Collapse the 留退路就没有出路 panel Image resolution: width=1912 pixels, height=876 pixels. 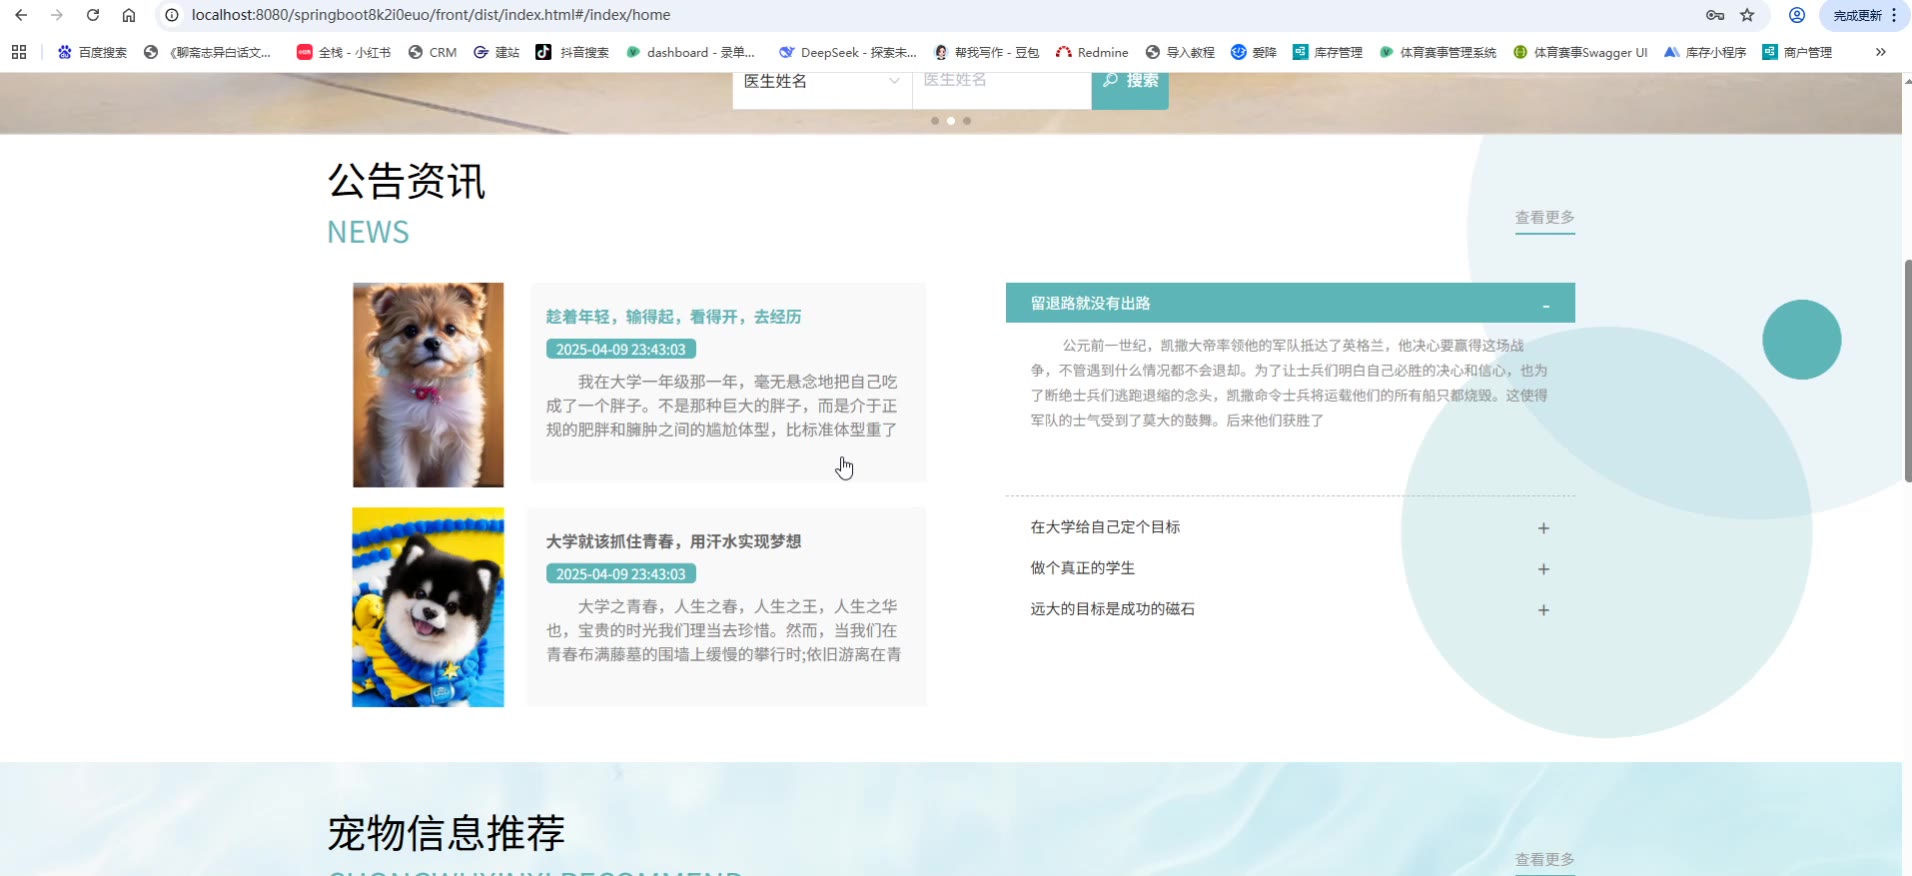pyautogui.click(x=1545, y=304)
